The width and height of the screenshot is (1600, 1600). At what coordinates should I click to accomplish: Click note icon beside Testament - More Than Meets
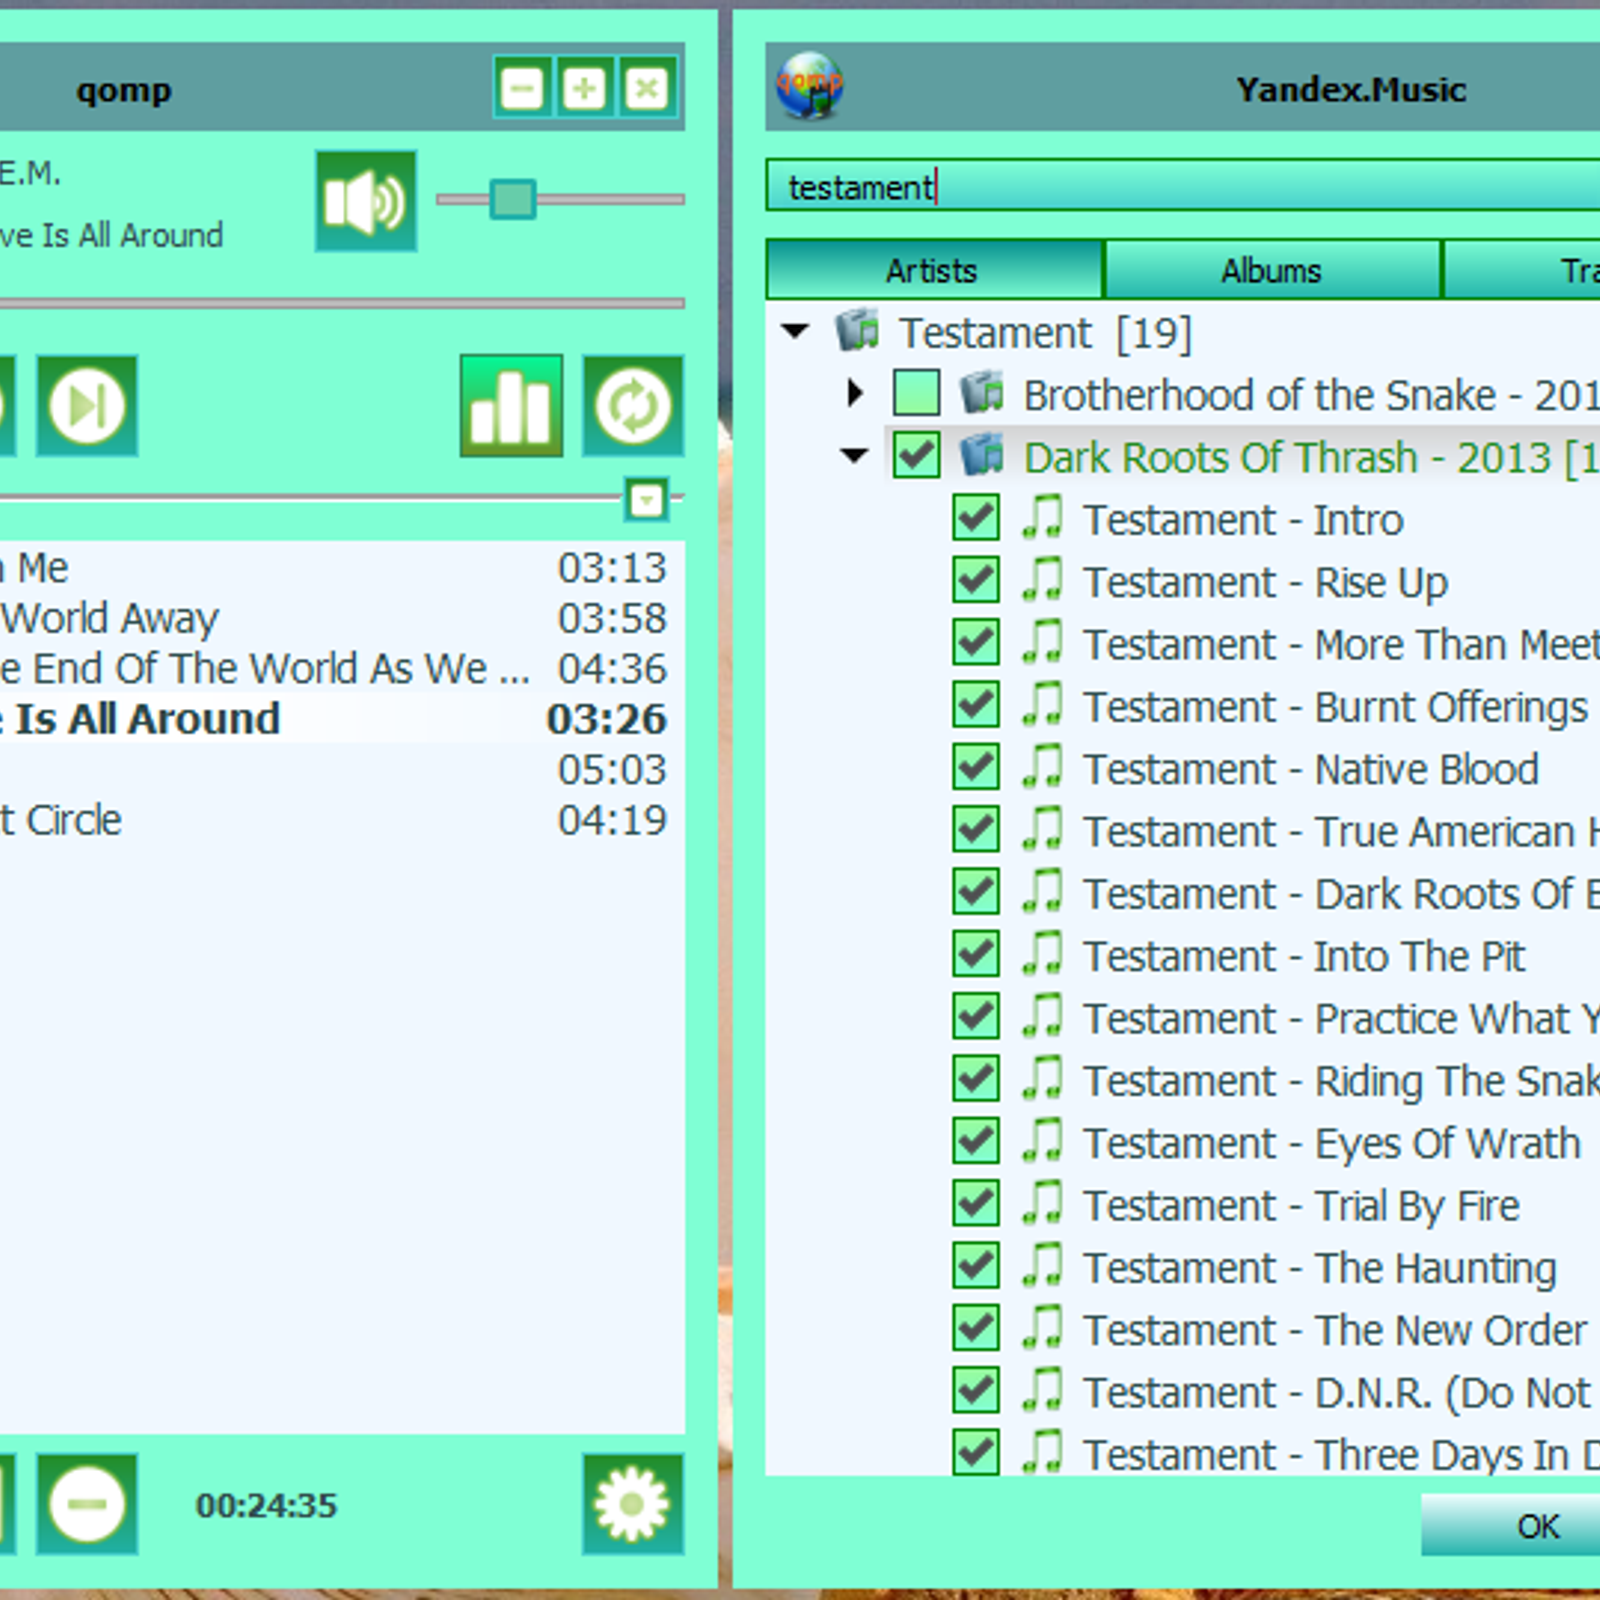[1043, 643]
